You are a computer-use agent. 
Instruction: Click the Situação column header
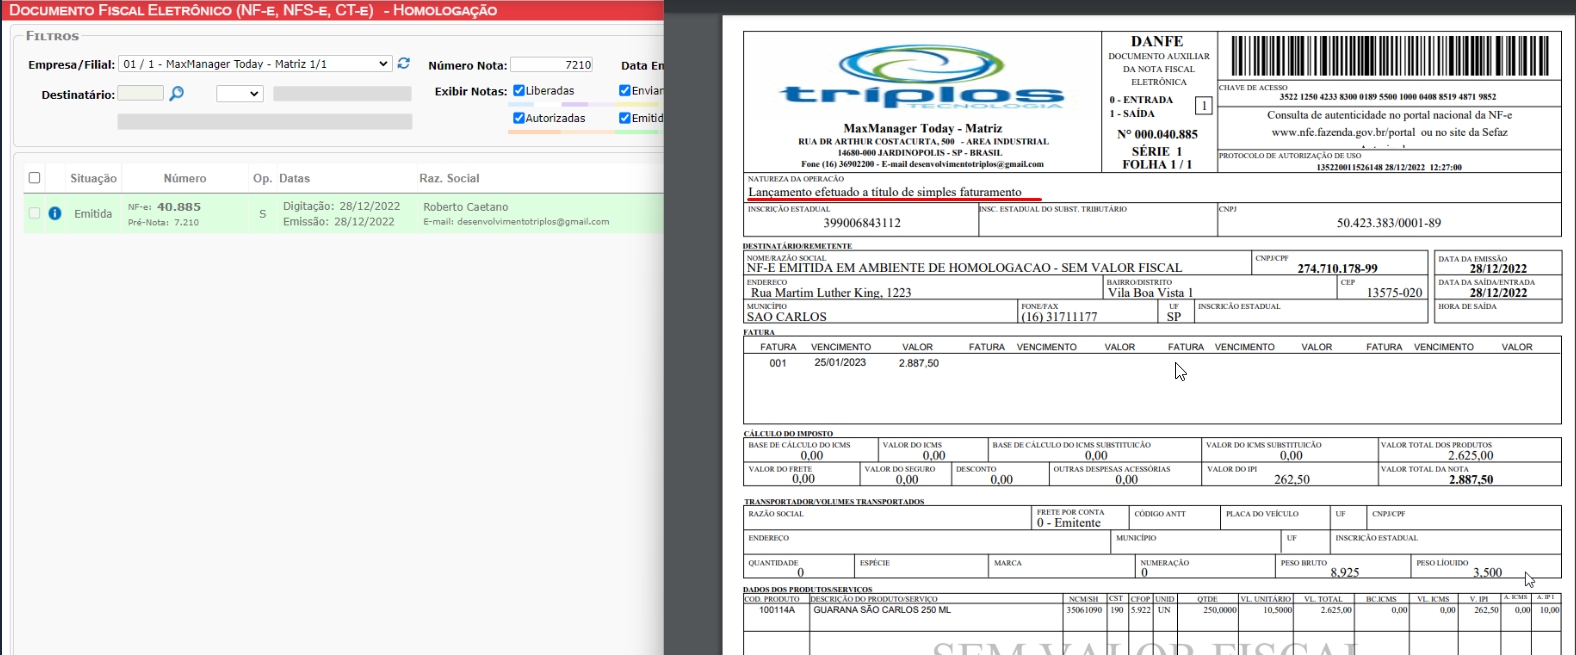[93, 178]
